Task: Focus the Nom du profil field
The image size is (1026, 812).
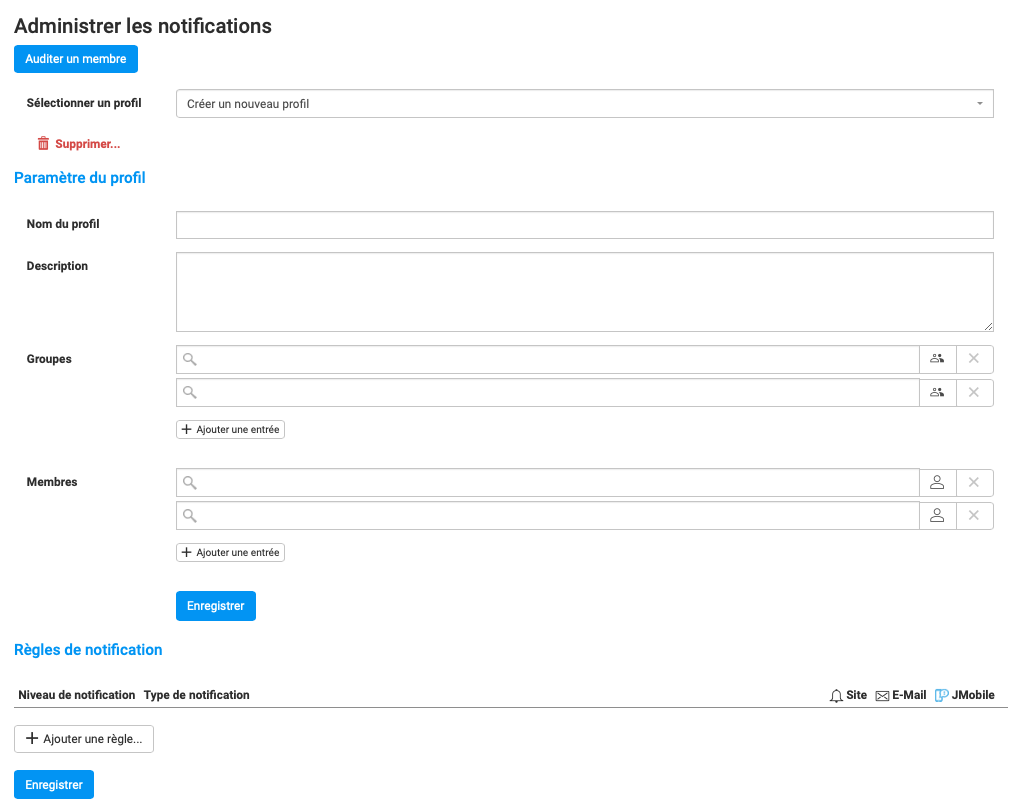Action: tap(584, 225)
